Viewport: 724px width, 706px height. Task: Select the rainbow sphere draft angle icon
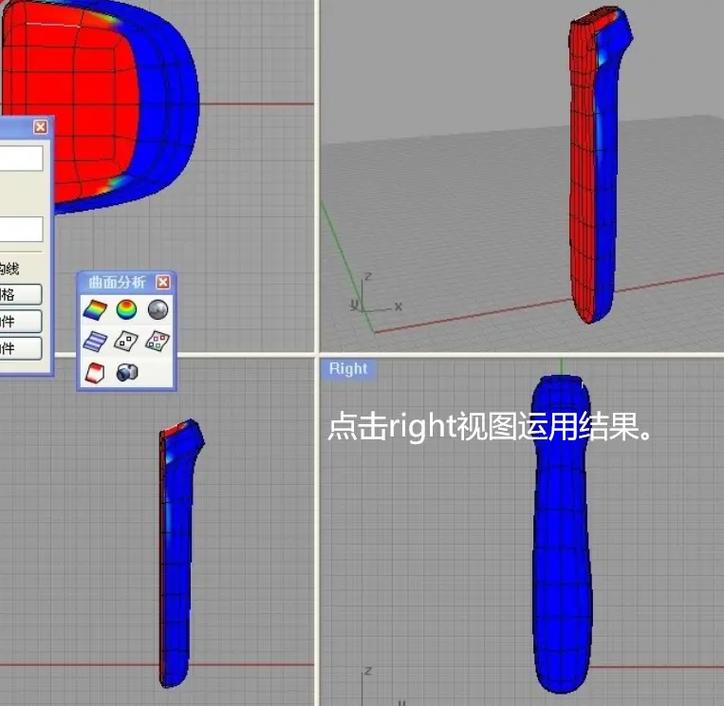(x=126, y=310)
